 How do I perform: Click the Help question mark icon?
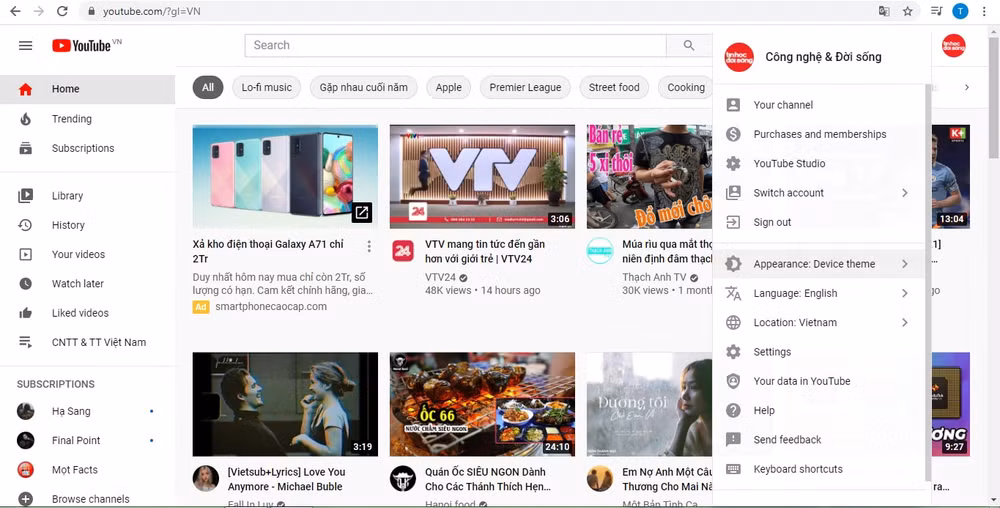(733, 410)
